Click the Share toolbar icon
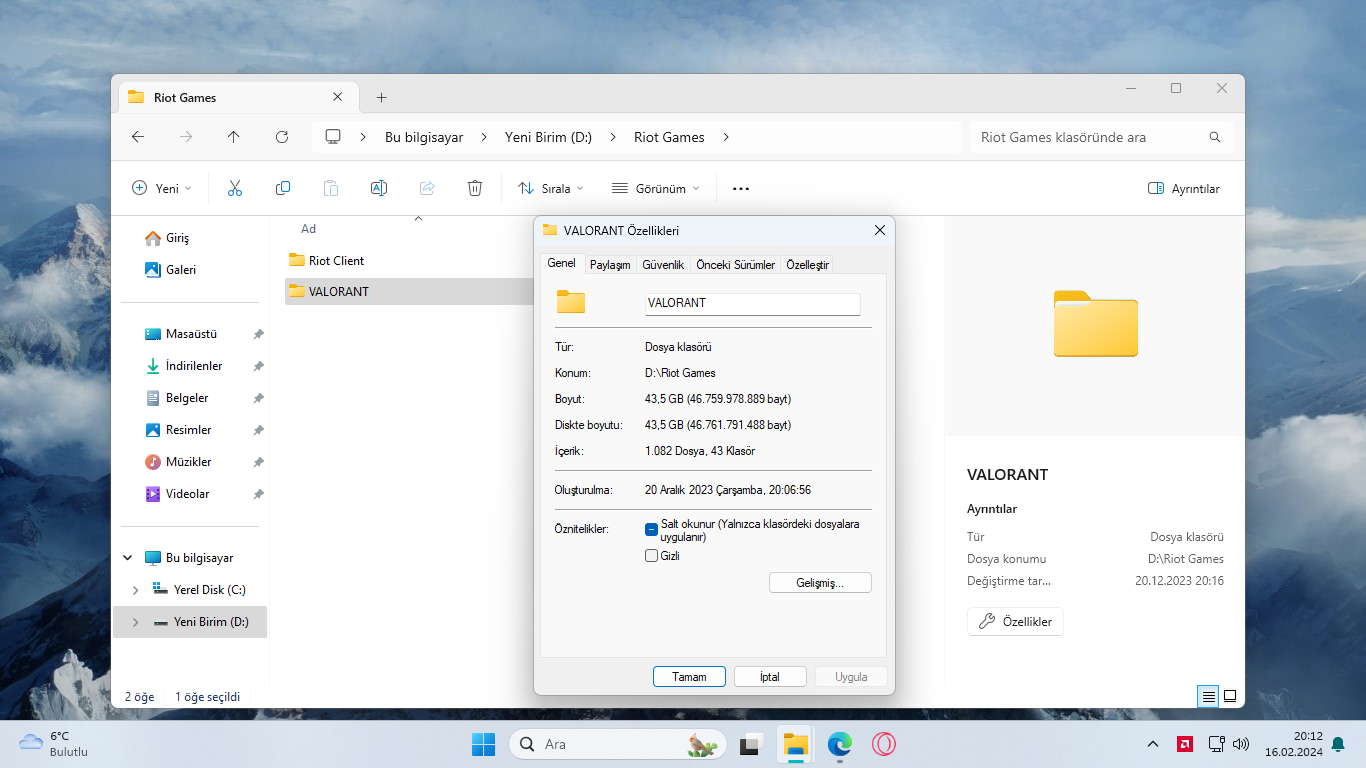 (x=427, y=188)
